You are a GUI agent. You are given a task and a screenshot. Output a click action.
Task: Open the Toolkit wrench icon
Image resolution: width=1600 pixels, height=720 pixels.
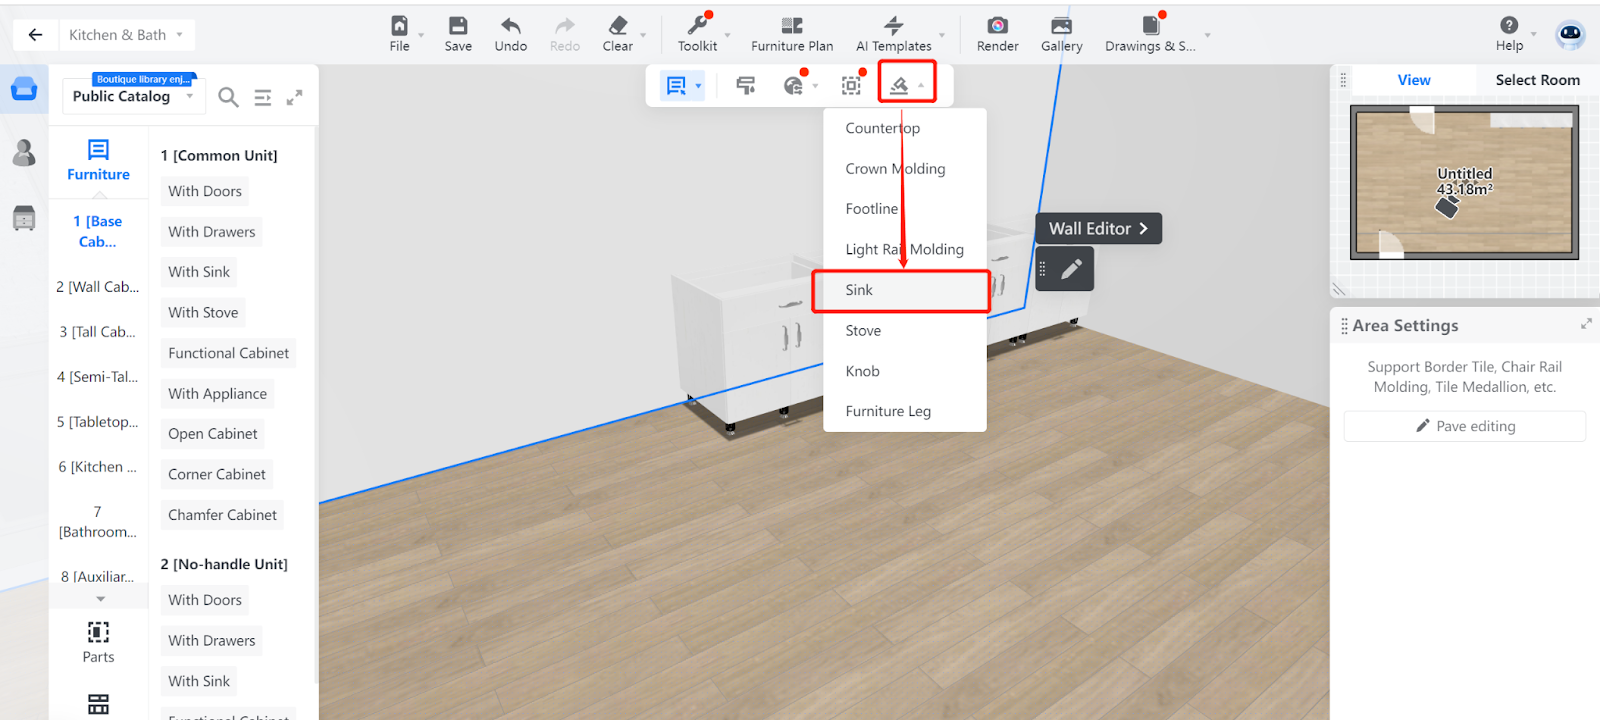698,26
